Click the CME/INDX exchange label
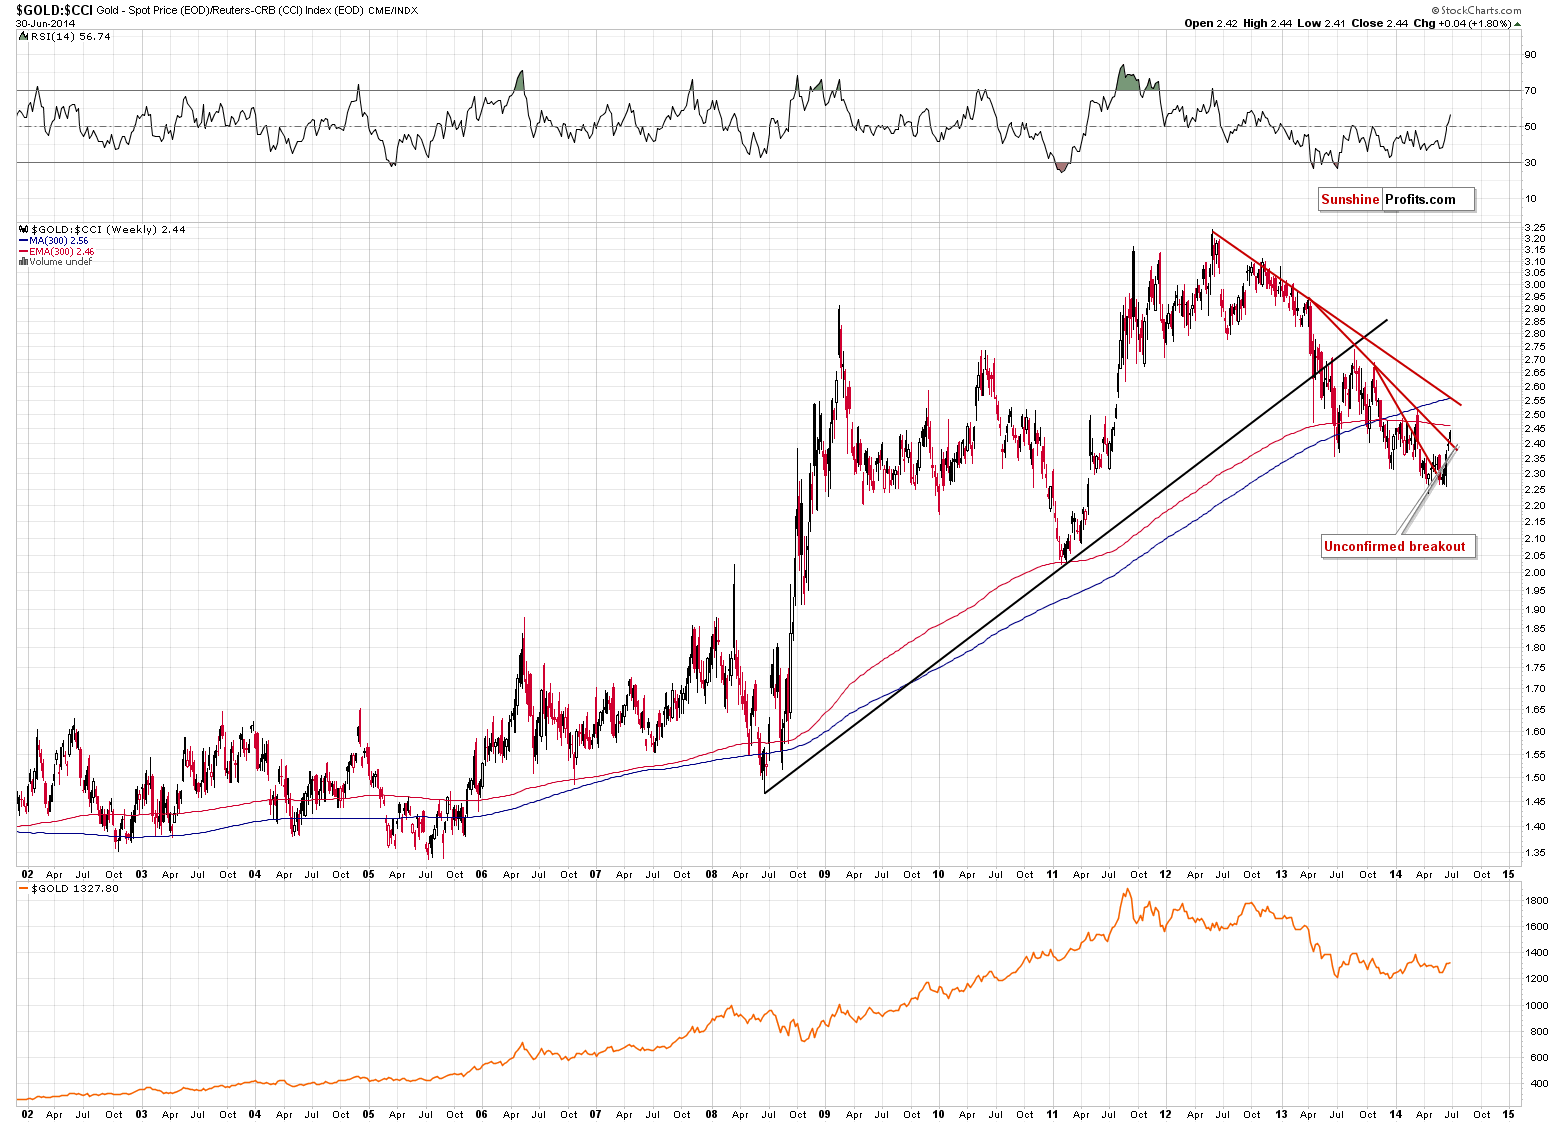The height and width of the screenshot is (1123, 1565). (x=393, y=10)
